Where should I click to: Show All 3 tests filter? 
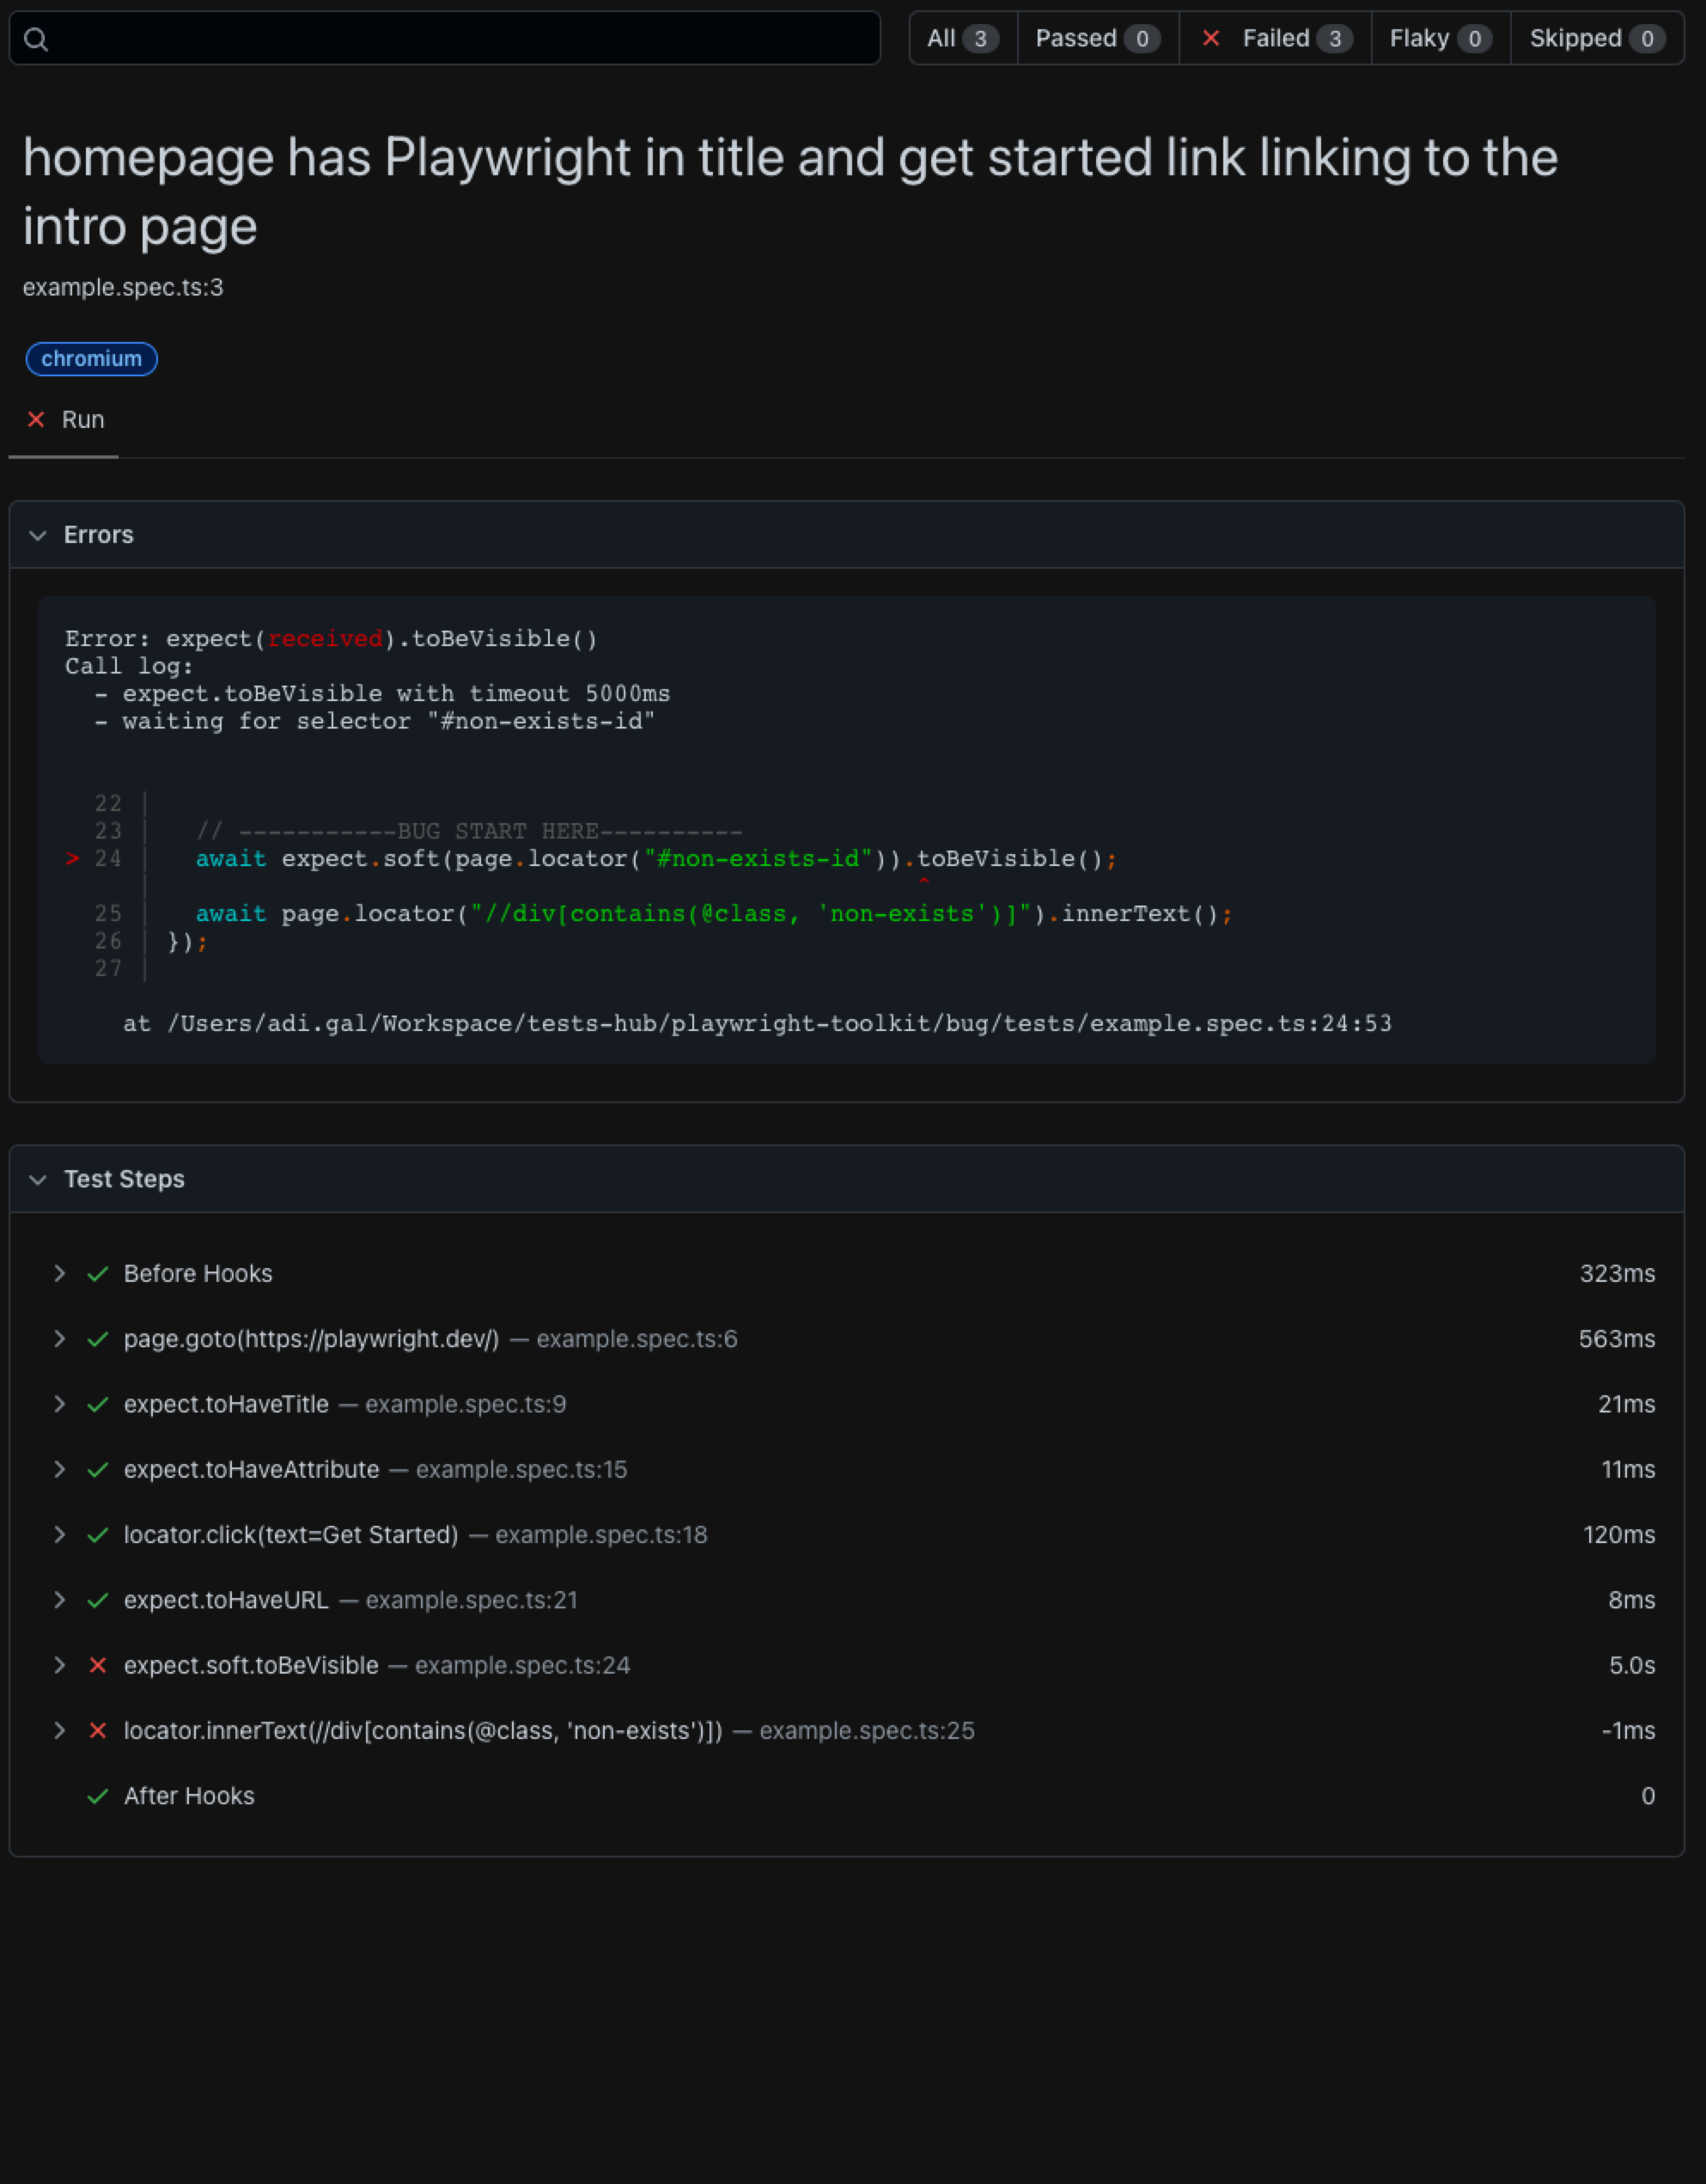[x=962, y=38]
